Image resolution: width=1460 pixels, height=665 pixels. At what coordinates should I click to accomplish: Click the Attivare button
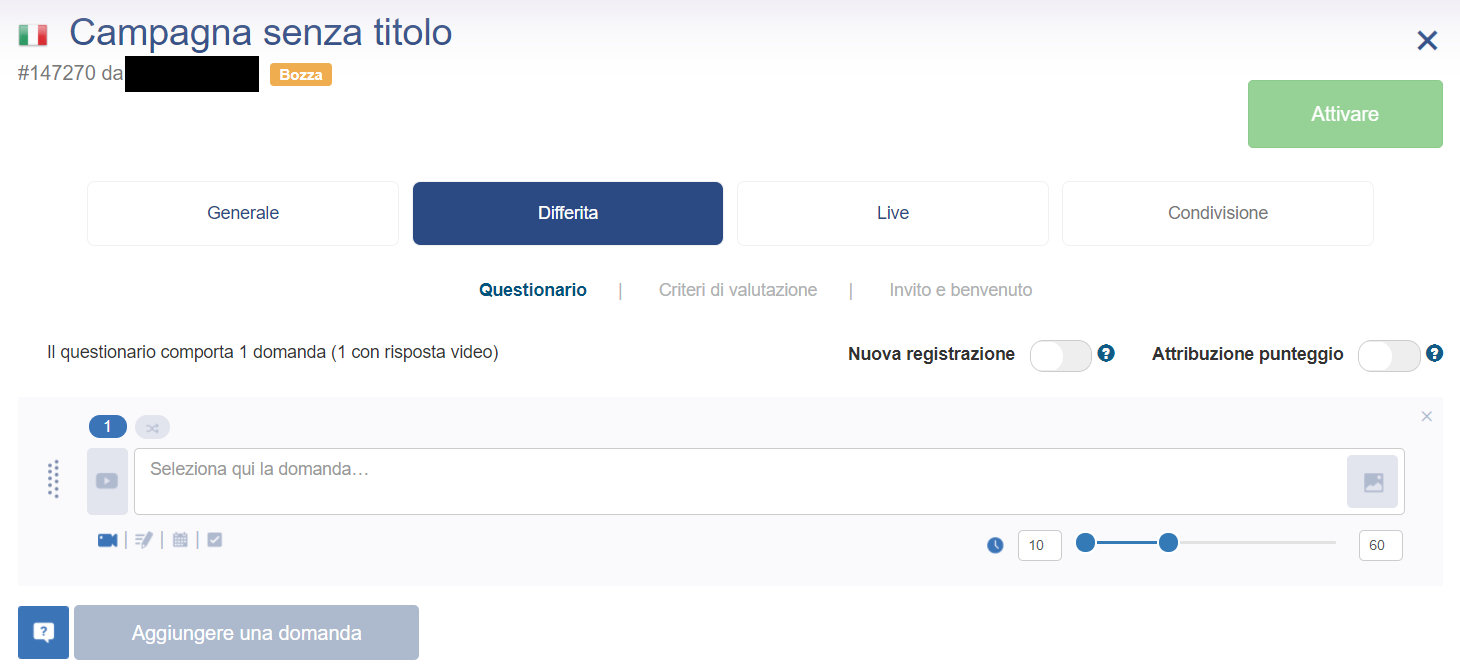pos(1345,114)
